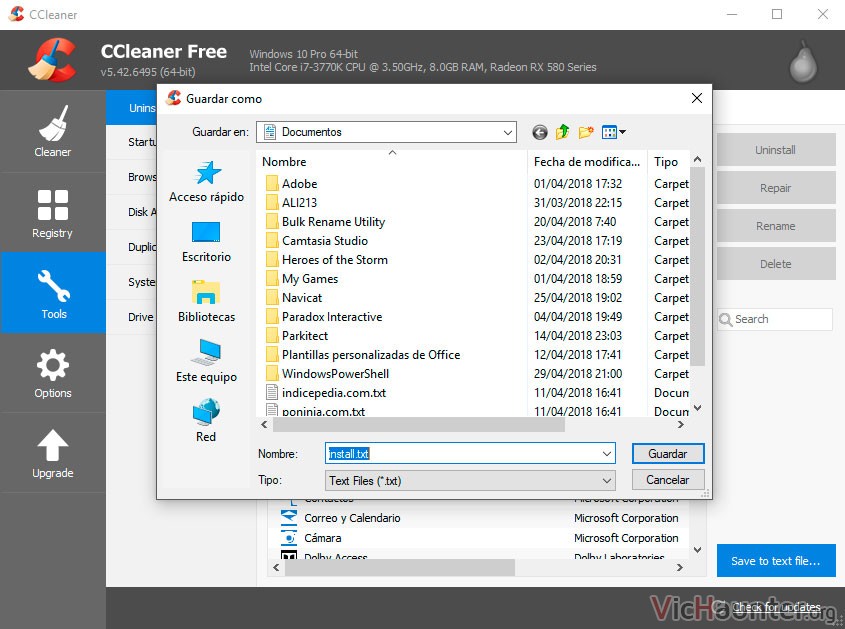The image size is (845, 629).
Task: Expand the Nombre filename dropdown arrow
Action: click(x=606, y=454)
